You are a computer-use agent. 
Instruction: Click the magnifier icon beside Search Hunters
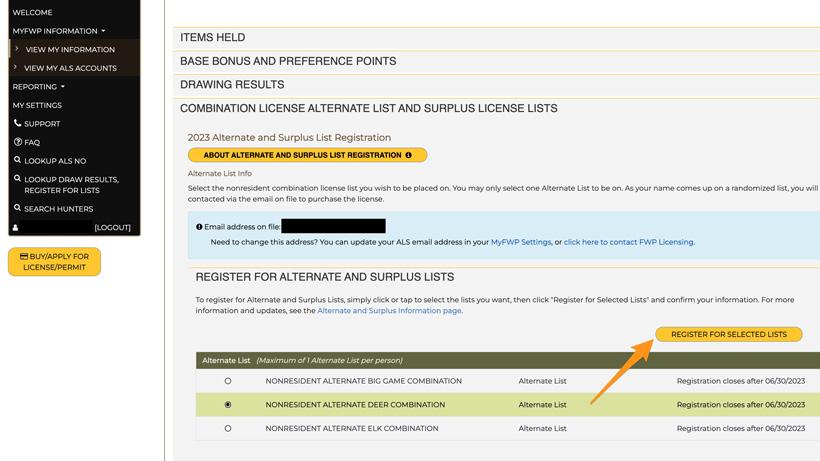click(x=17, y=208)
